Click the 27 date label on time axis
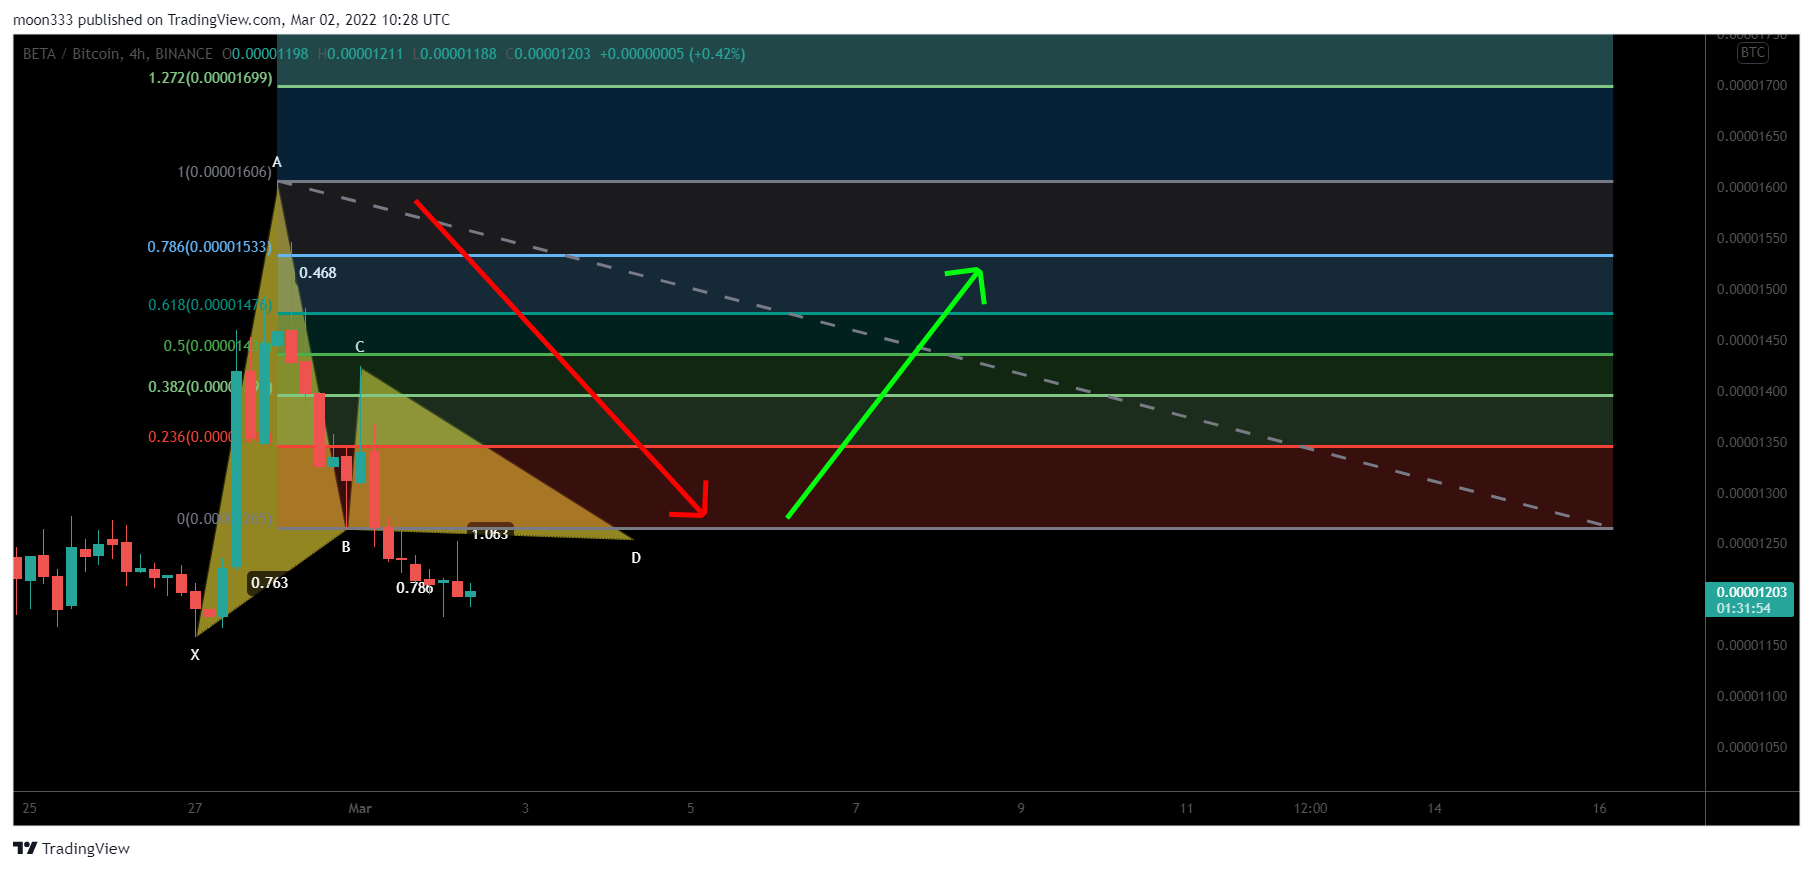The image size is (1813, 870). point(195,809)
